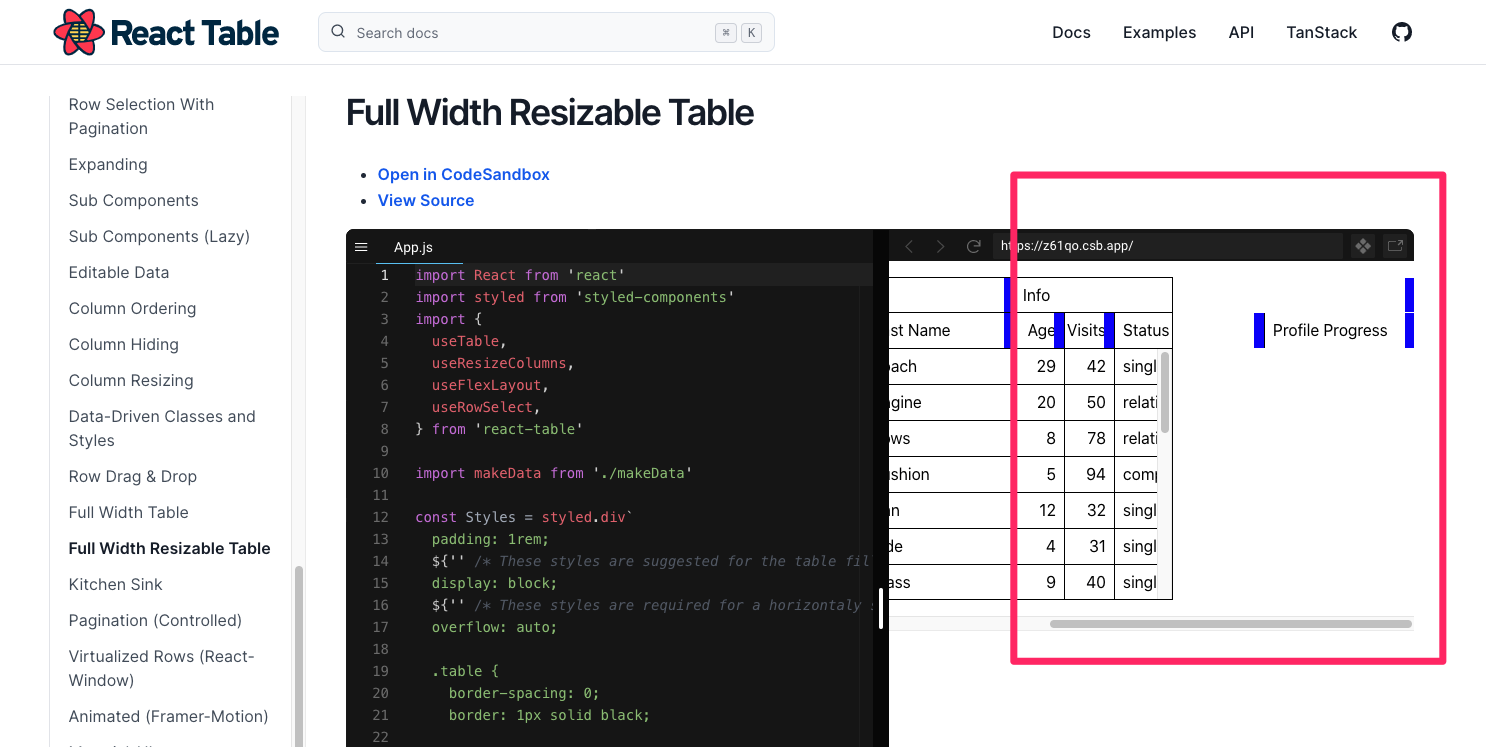Open the Docs menu item
This screenshot has width=1486, height=747.
tap(1071, 31)
